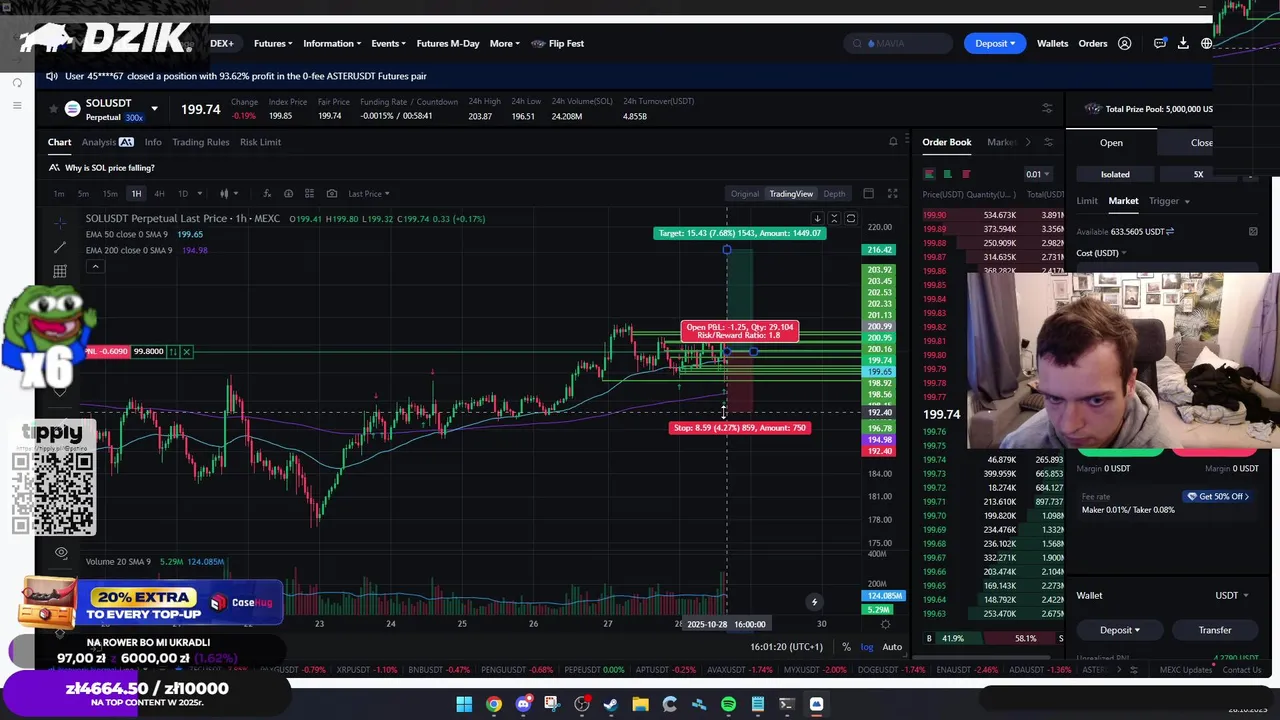Toggle Auto scale on price axis
The image size is (1280, 720).
click(x=892, y=647)
